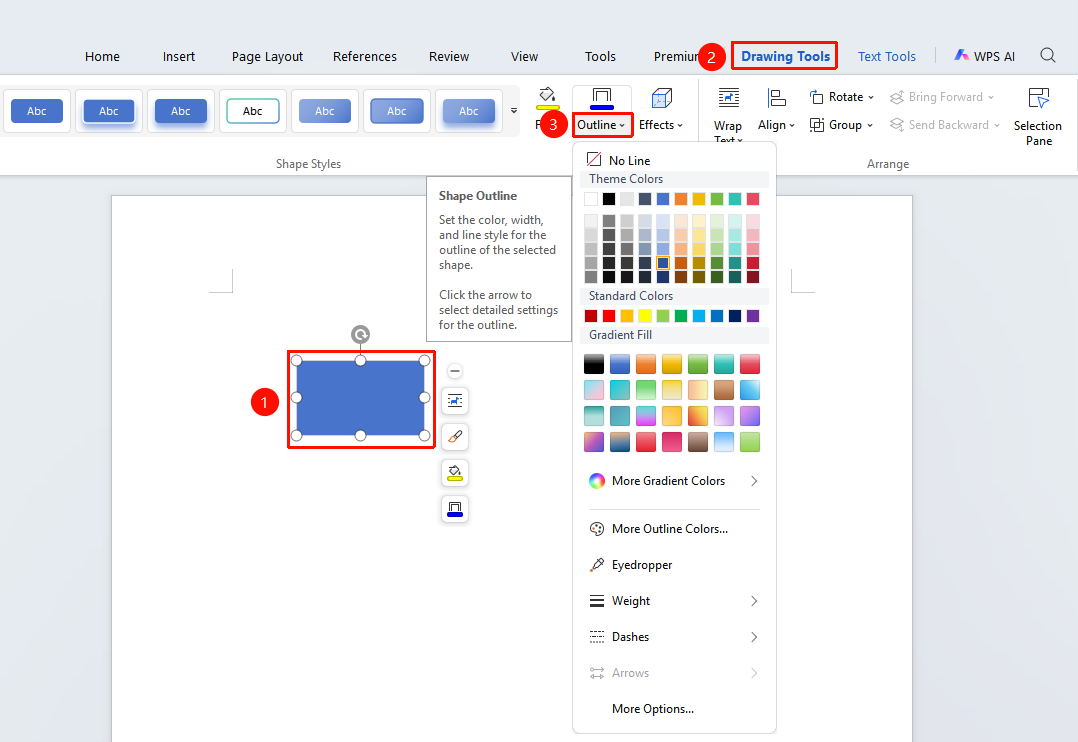Select the black theme color swatch
1078x742 pixels.
608,199
